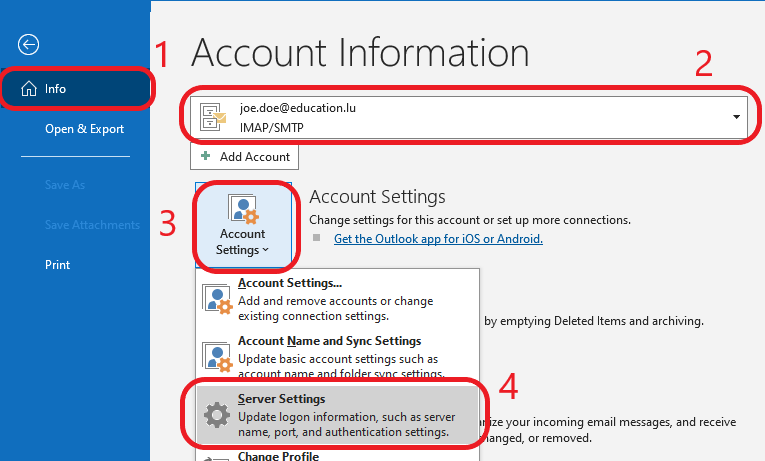This screenshot has height=461, width=765.
Task: Click the account dropdown arrow
Action: [736, 117]
